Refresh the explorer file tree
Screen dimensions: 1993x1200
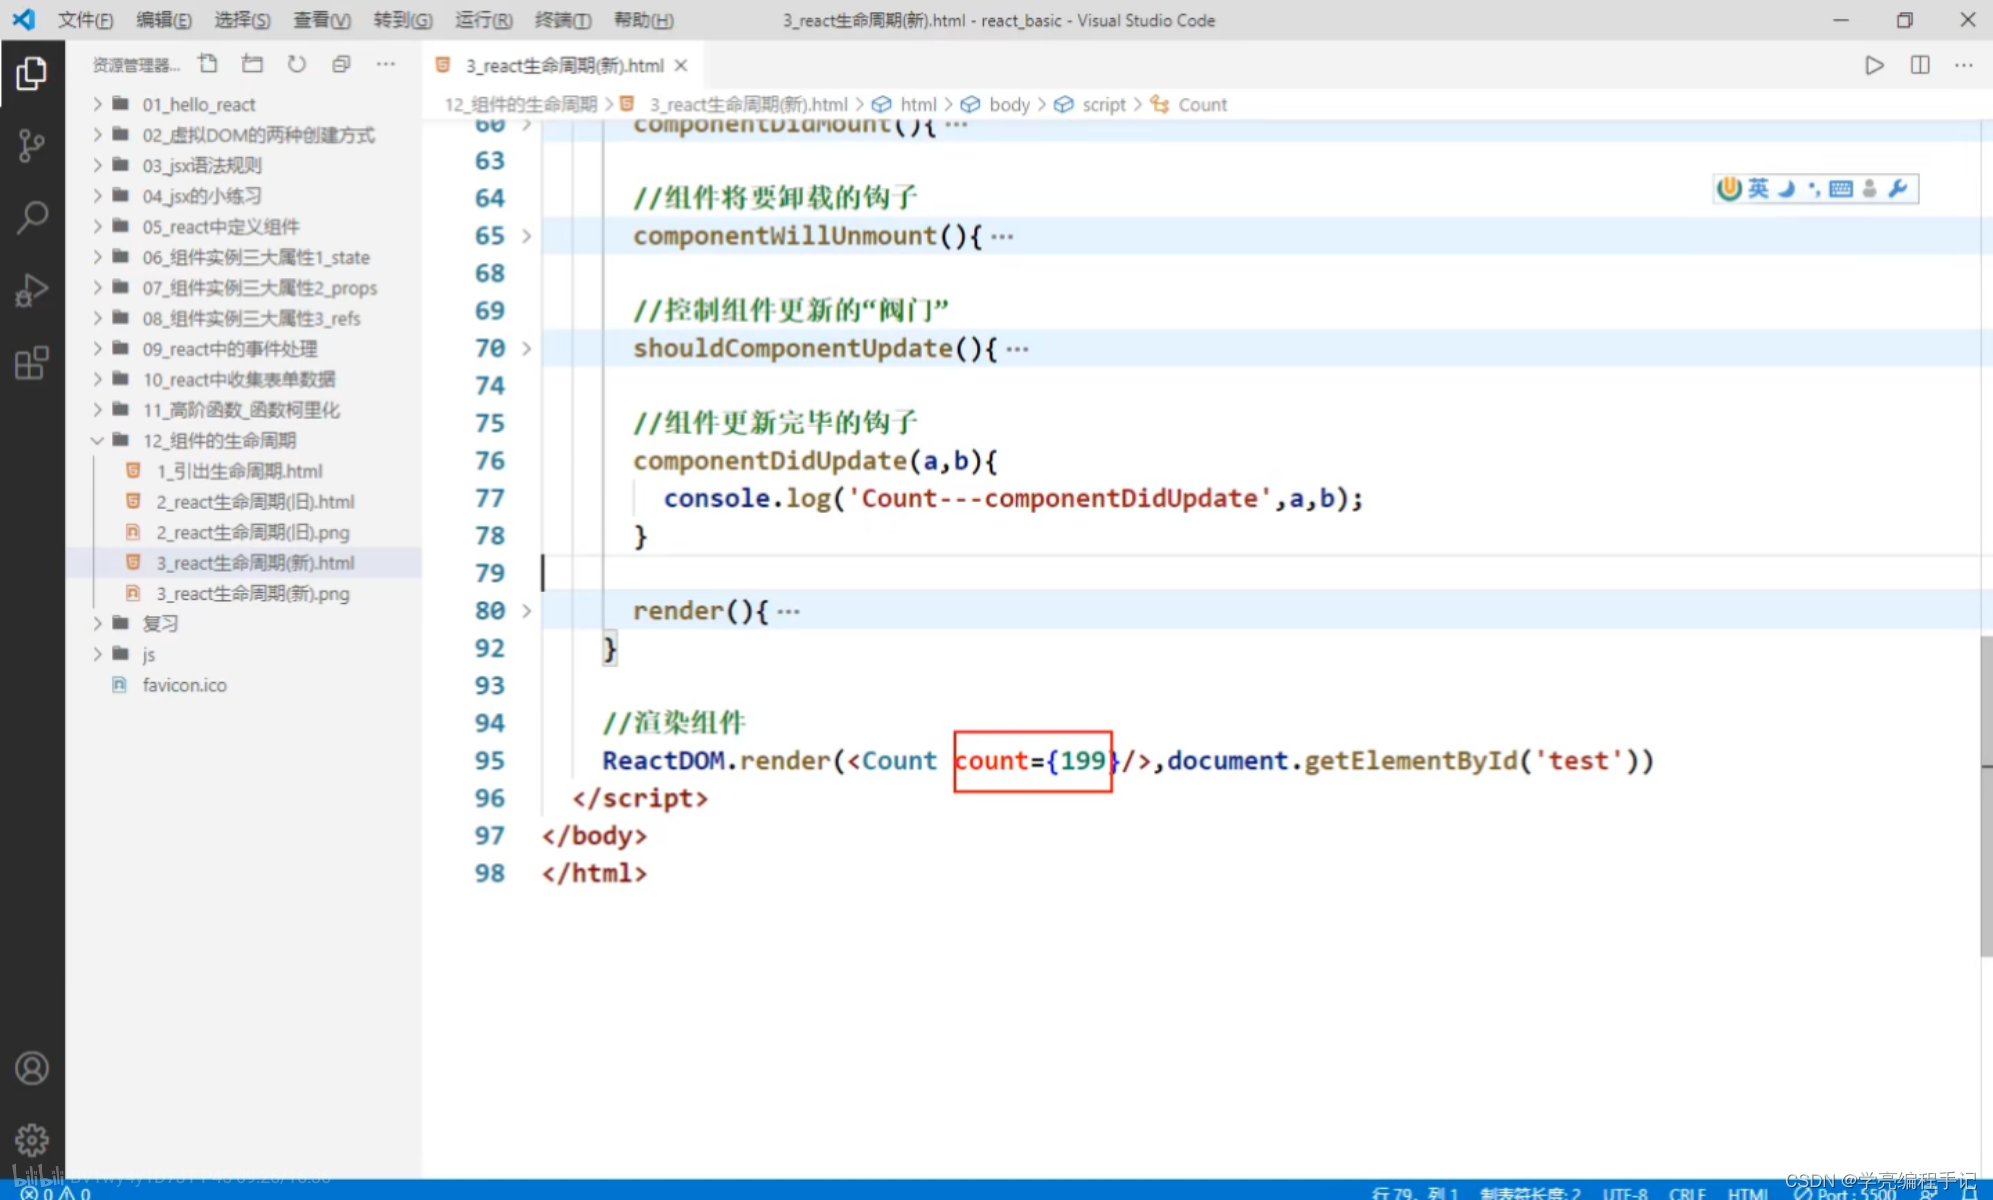[x=297, y=64]
